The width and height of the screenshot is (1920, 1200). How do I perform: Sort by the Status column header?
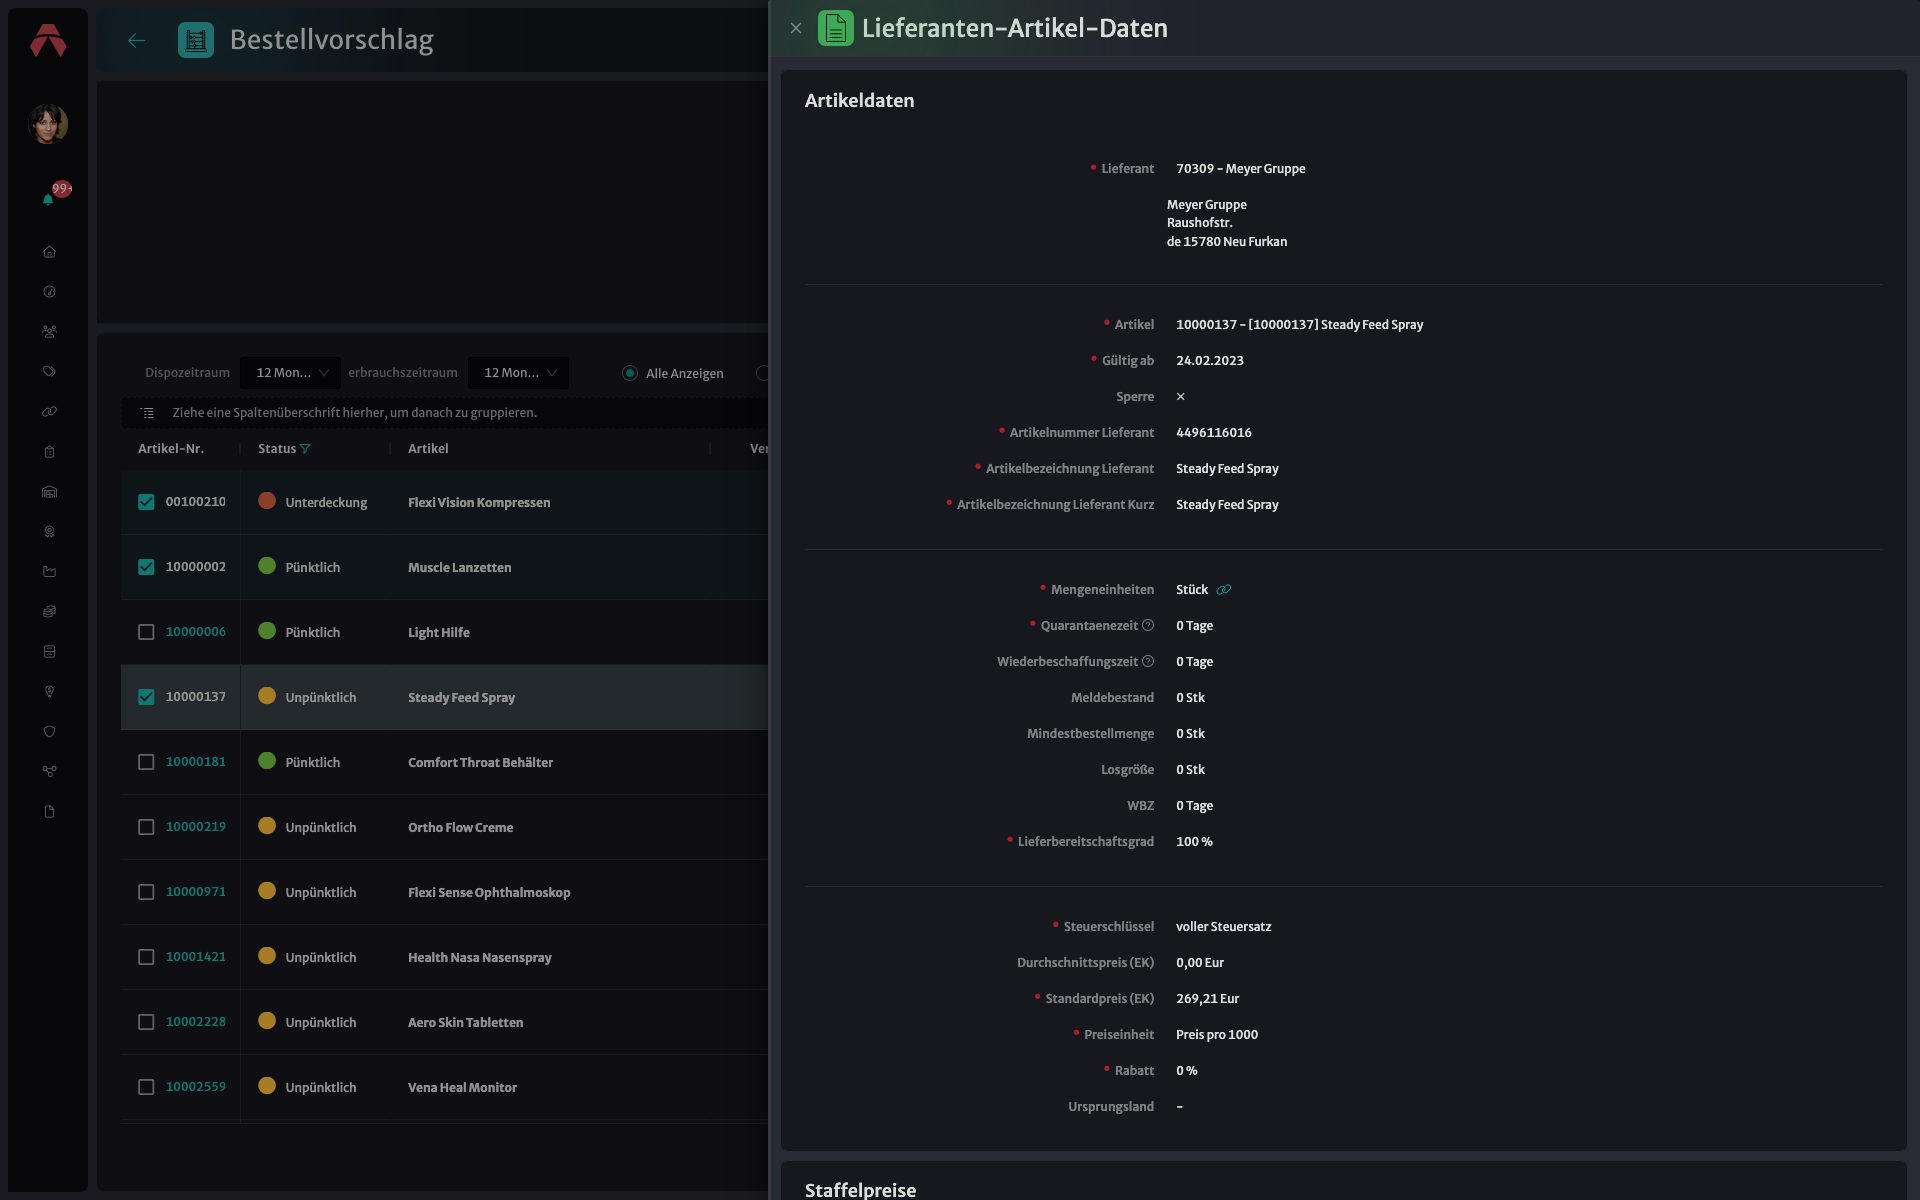[277, 449]
